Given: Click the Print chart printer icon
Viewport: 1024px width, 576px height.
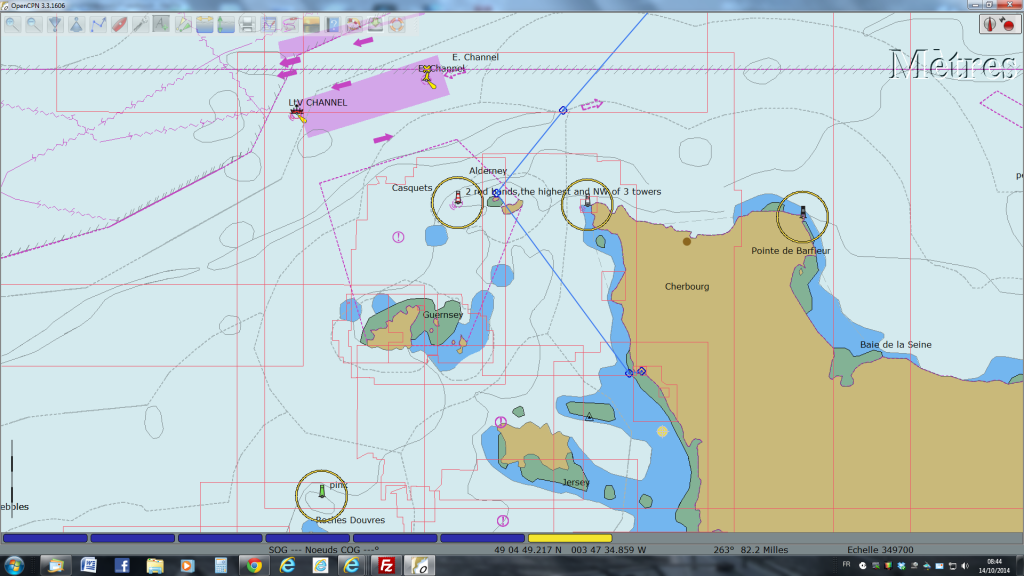Looking at the screenshot, I should tap(247, 25).
